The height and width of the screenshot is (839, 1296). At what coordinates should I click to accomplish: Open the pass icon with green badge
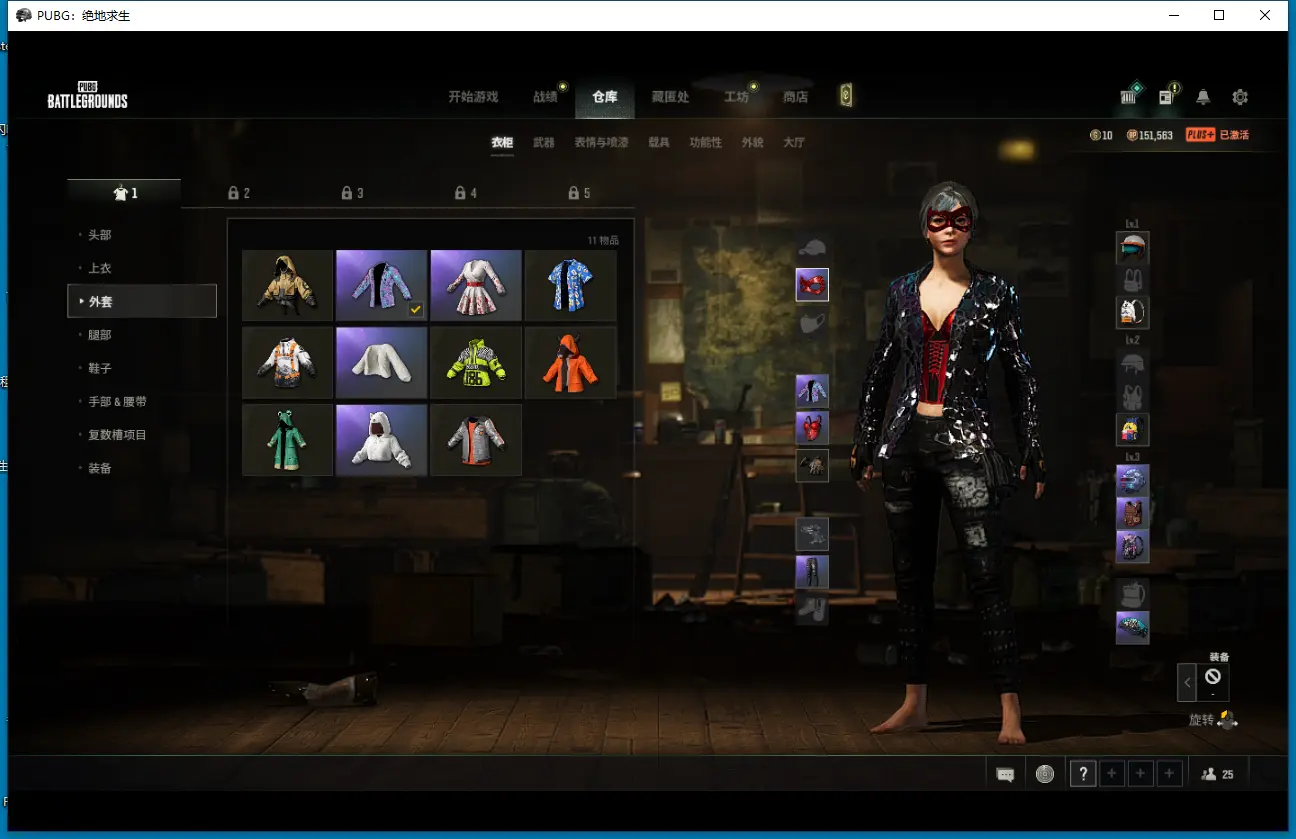pos(1130,95)
